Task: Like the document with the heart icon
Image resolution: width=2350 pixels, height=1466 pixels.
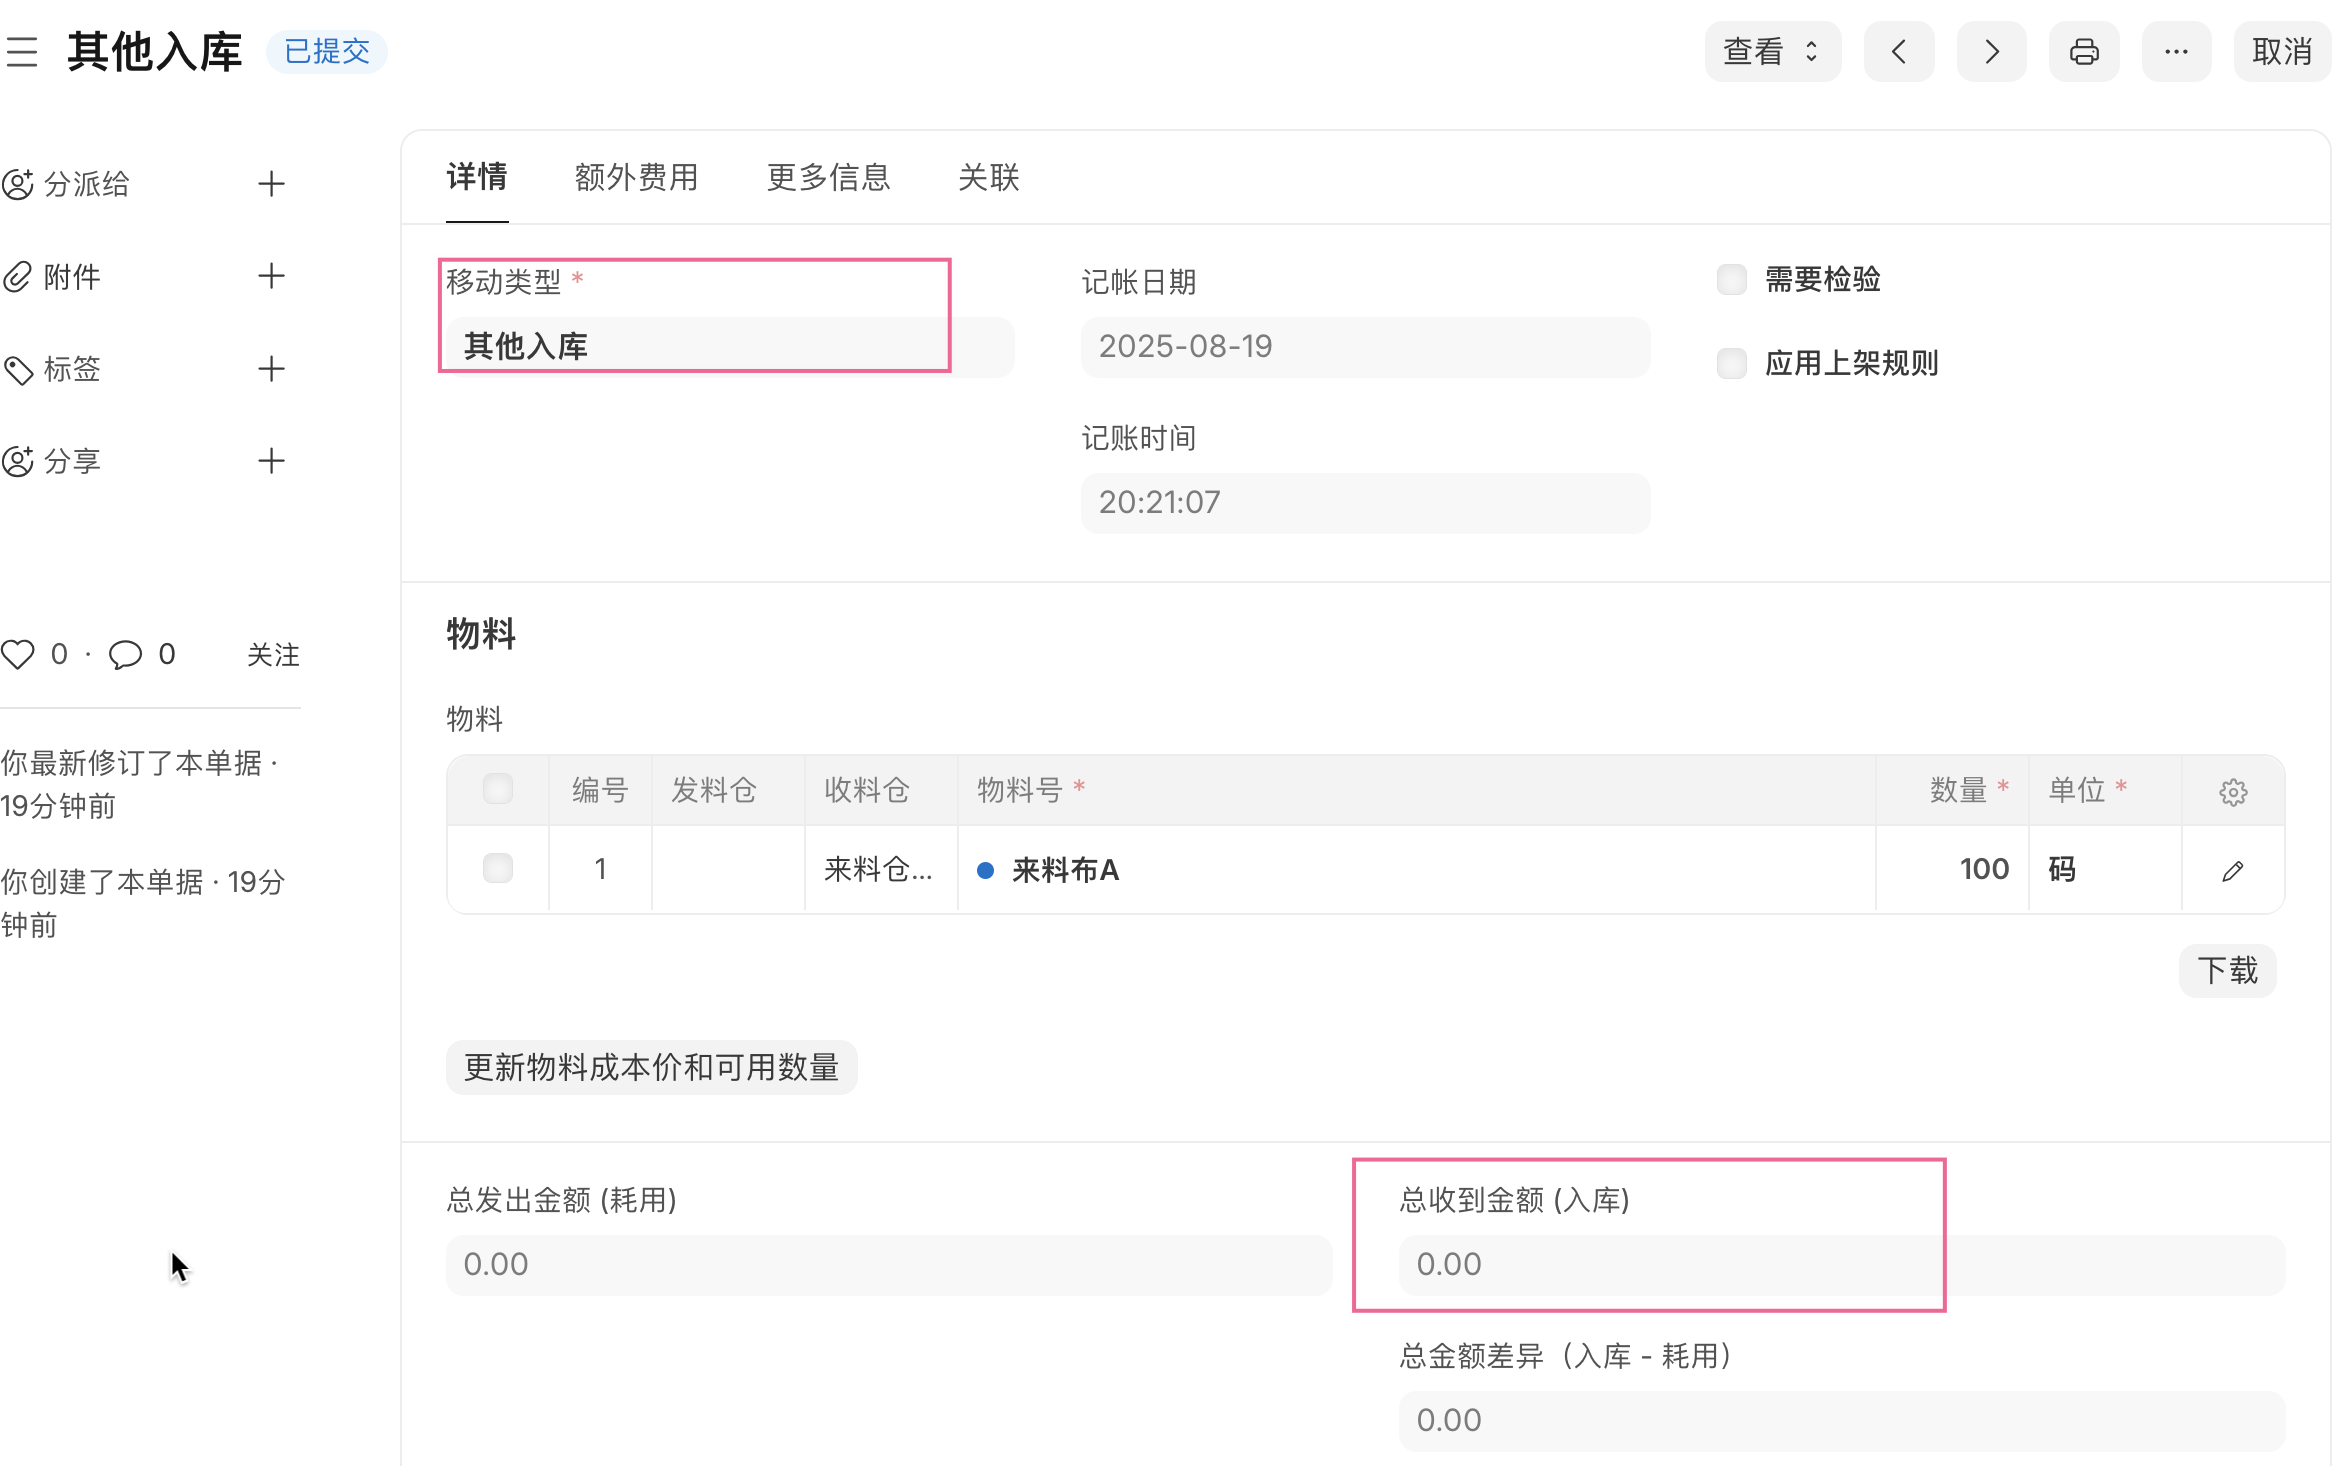Action: point(18,655)
